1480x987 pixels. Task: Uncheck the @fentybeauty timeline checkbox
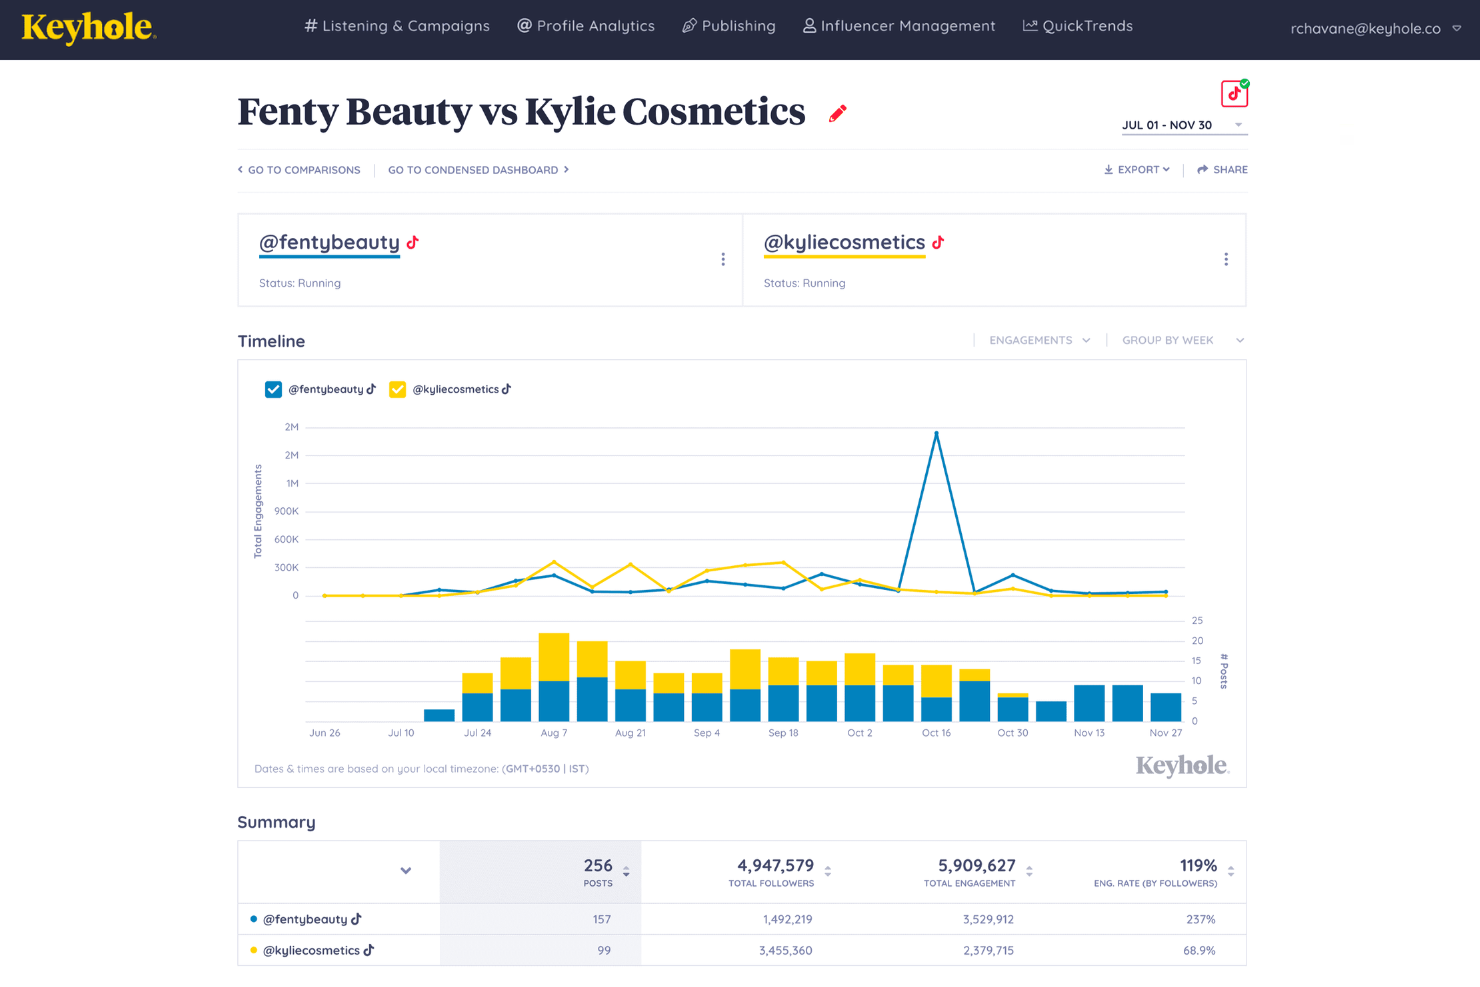click(273, 390)
